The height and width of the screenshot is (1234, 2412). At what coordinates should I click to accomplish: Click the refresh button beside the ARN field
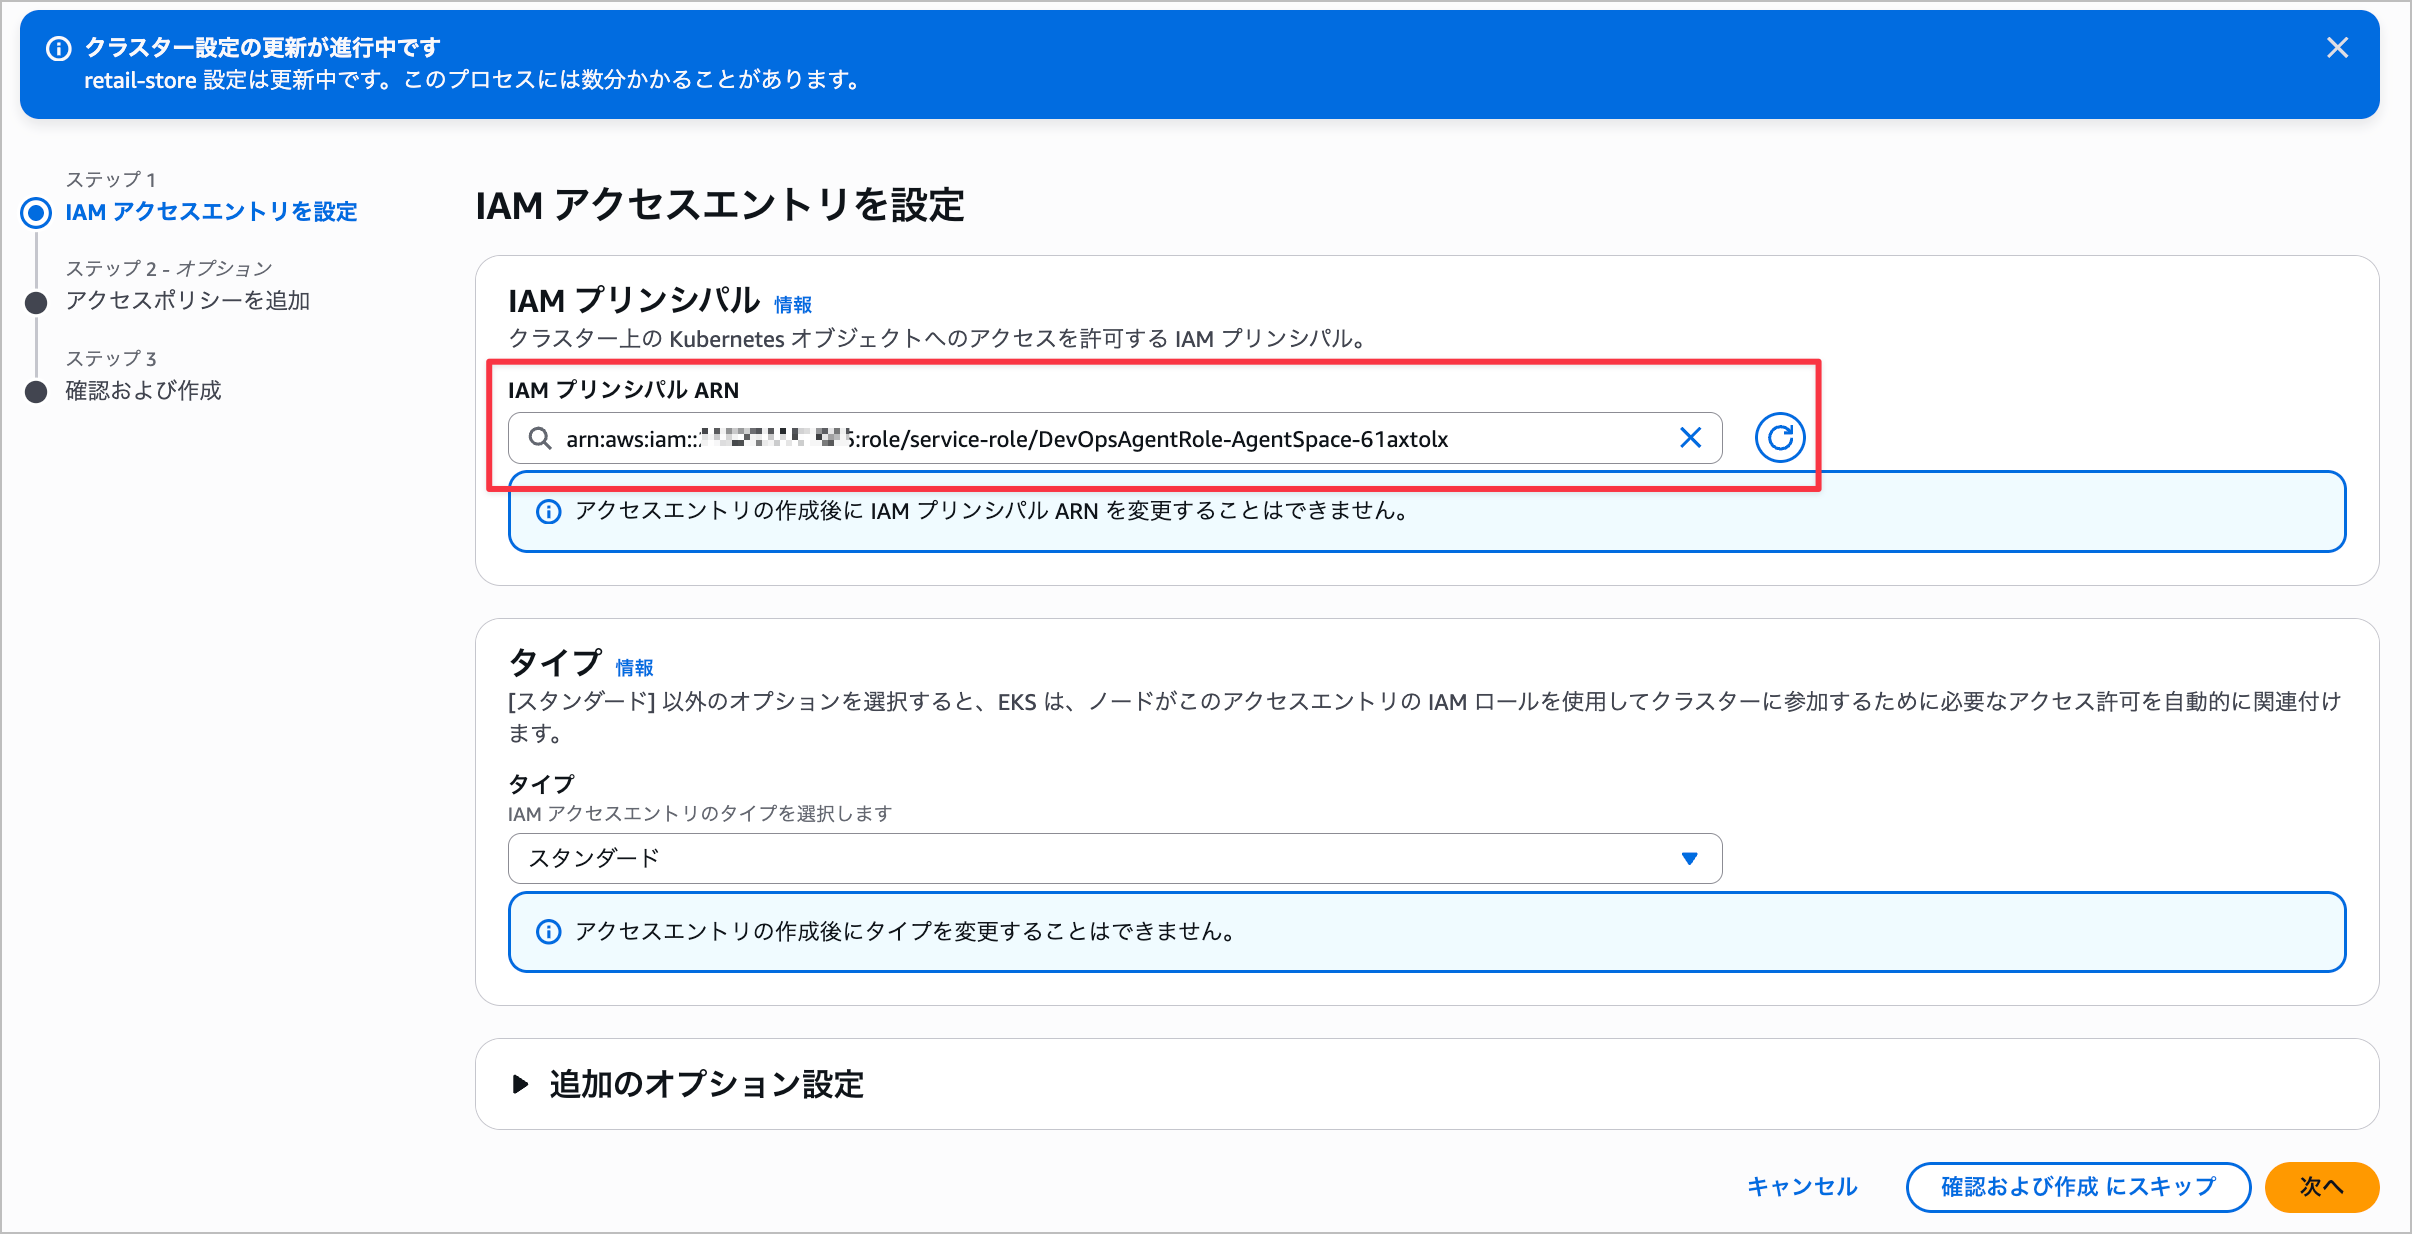tap(1780, 438)
